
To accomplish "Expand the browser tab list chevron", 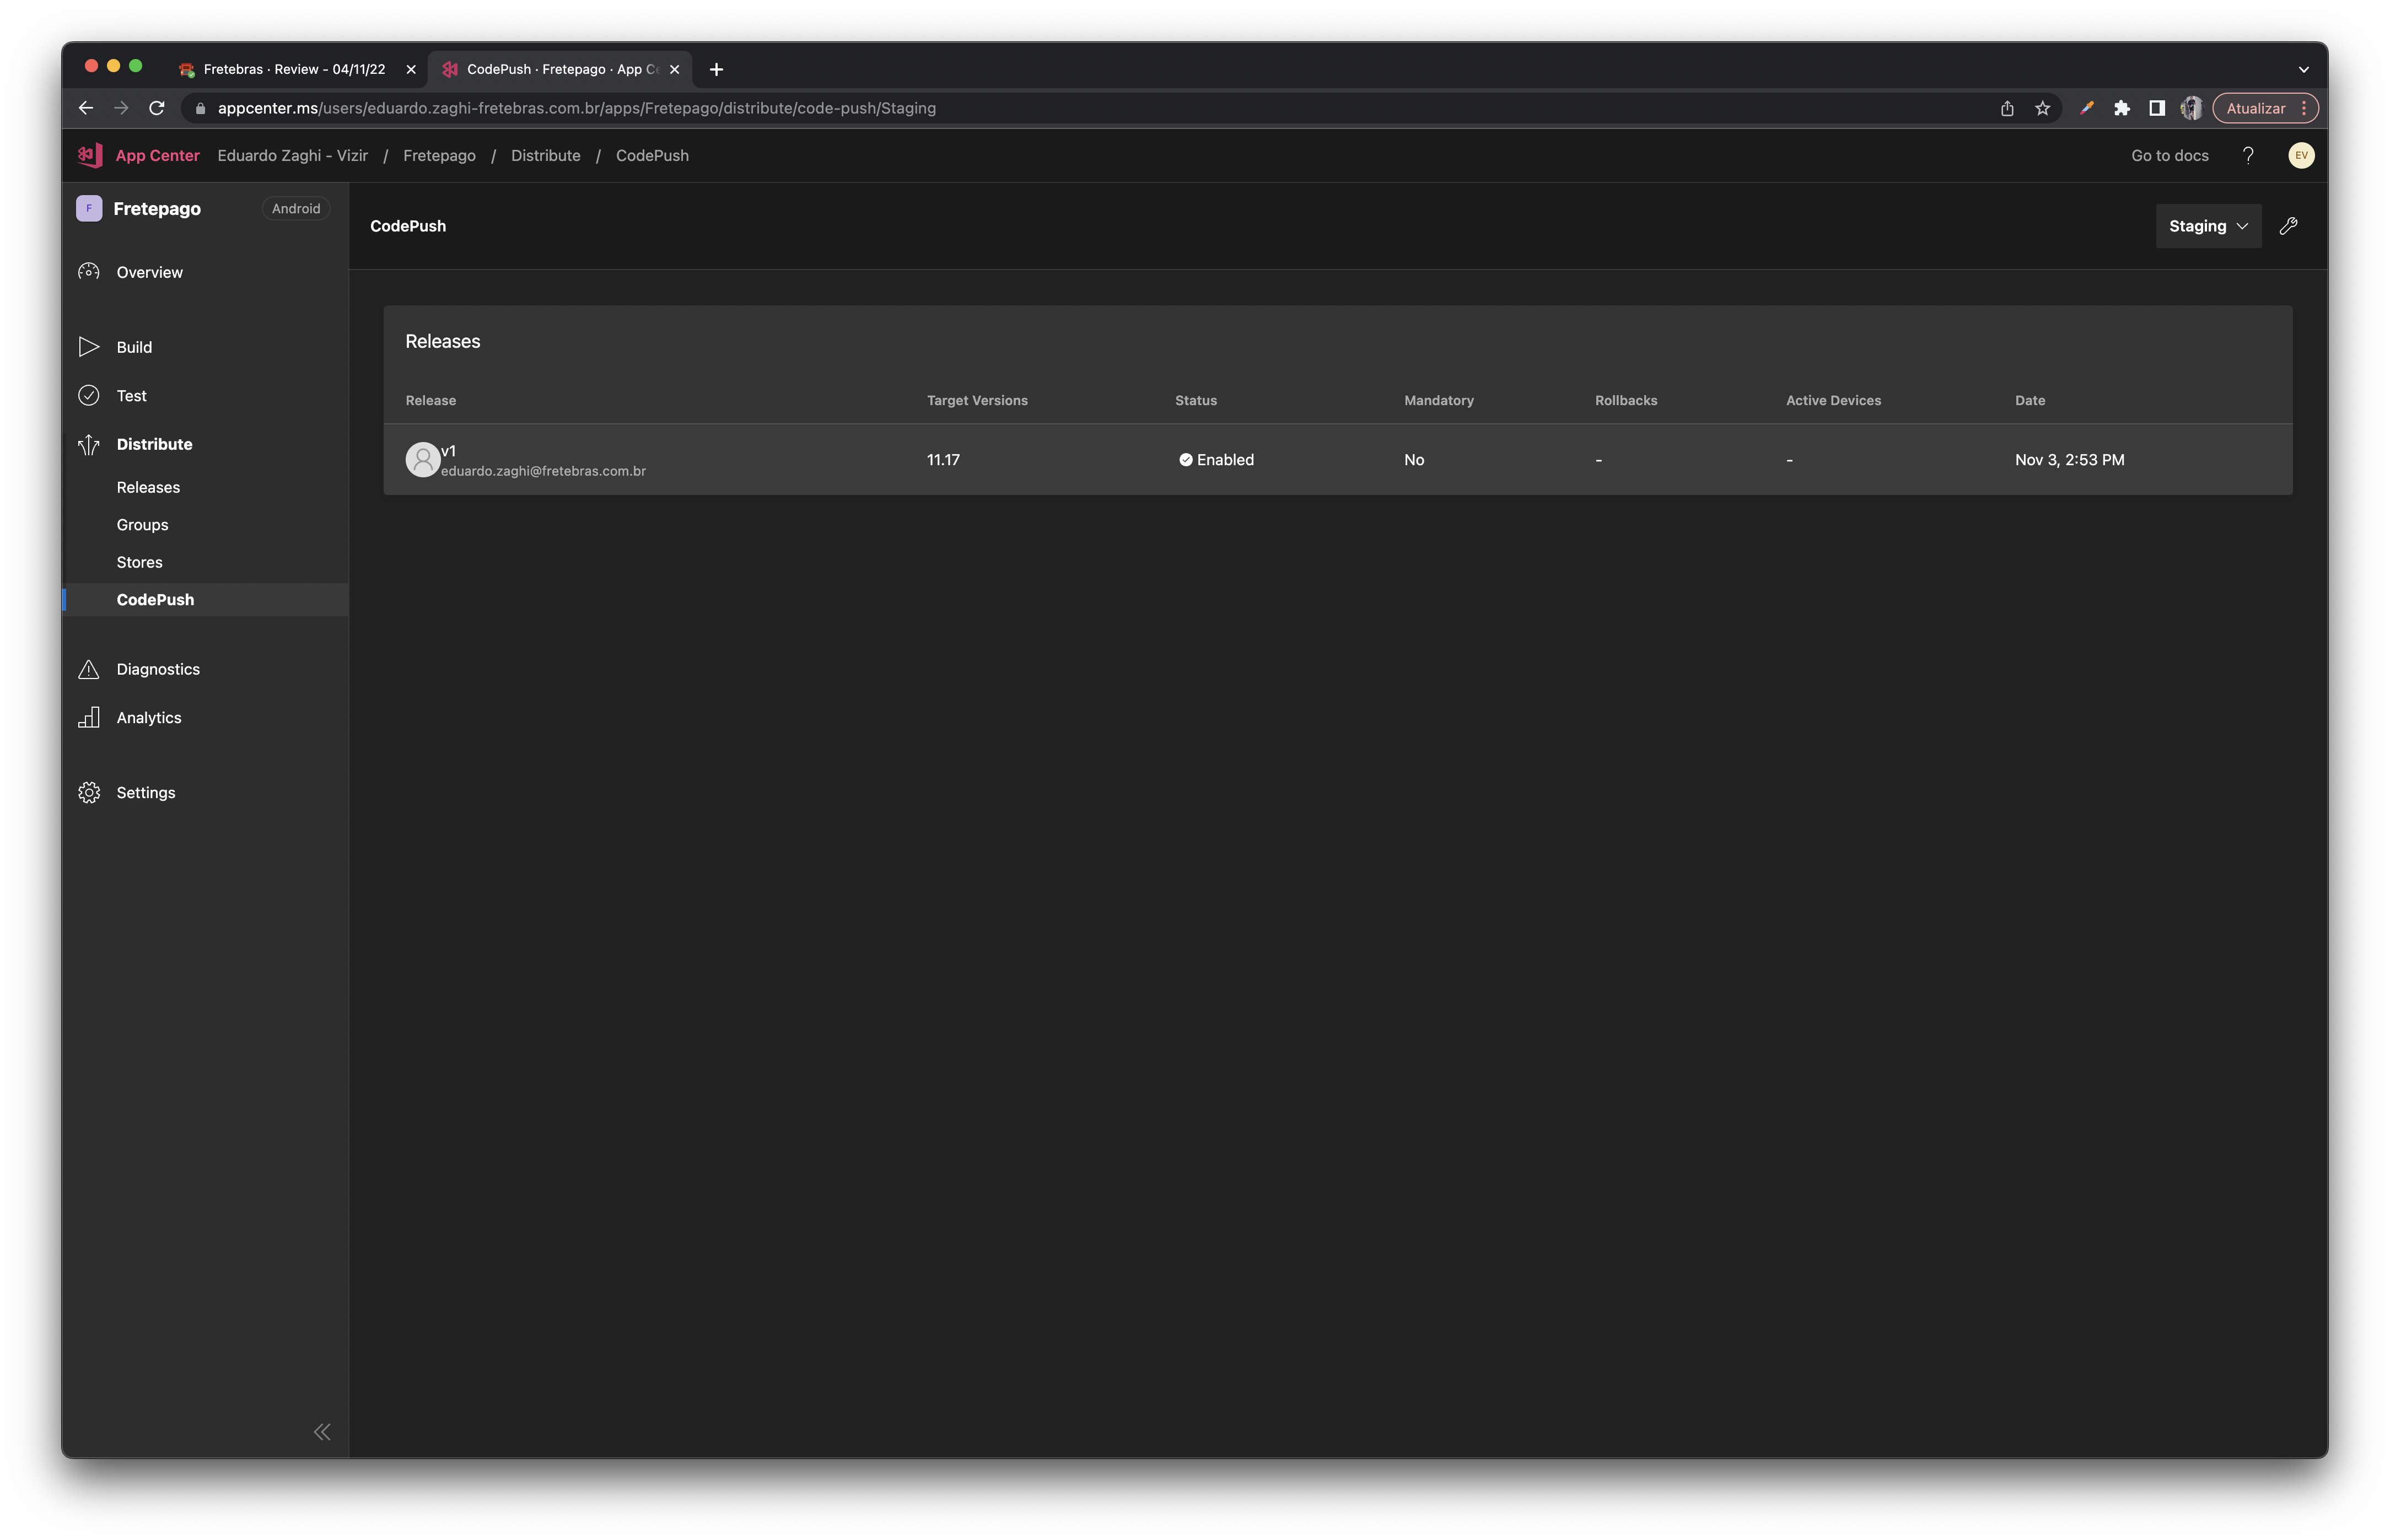I will click(x=2303, y=69).
